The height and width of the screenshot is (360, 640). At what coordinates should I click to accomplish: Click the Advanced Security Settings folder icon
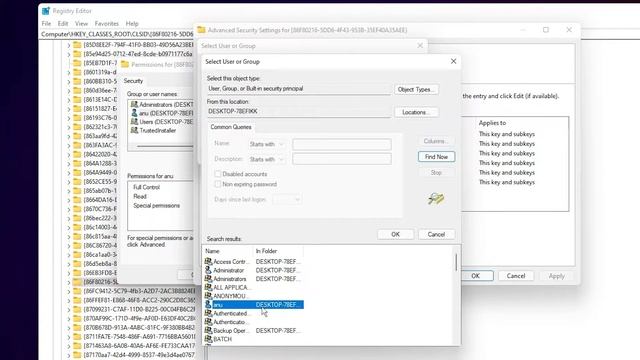click(201, 30)
